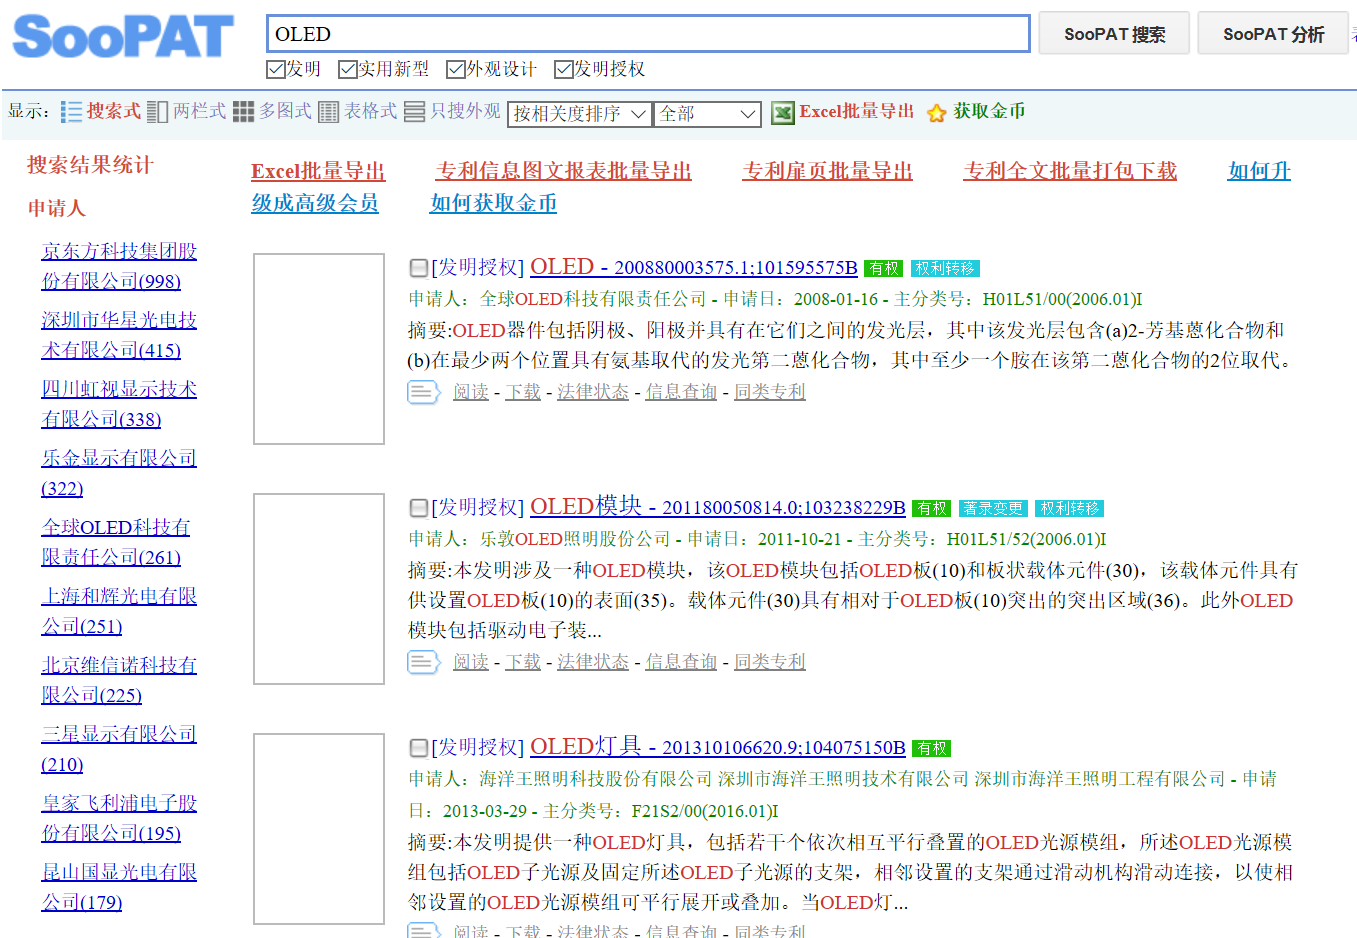Screen dimensions: 1357x938
Task: Click inside the OLED search input field
Action: click(648, 34)
